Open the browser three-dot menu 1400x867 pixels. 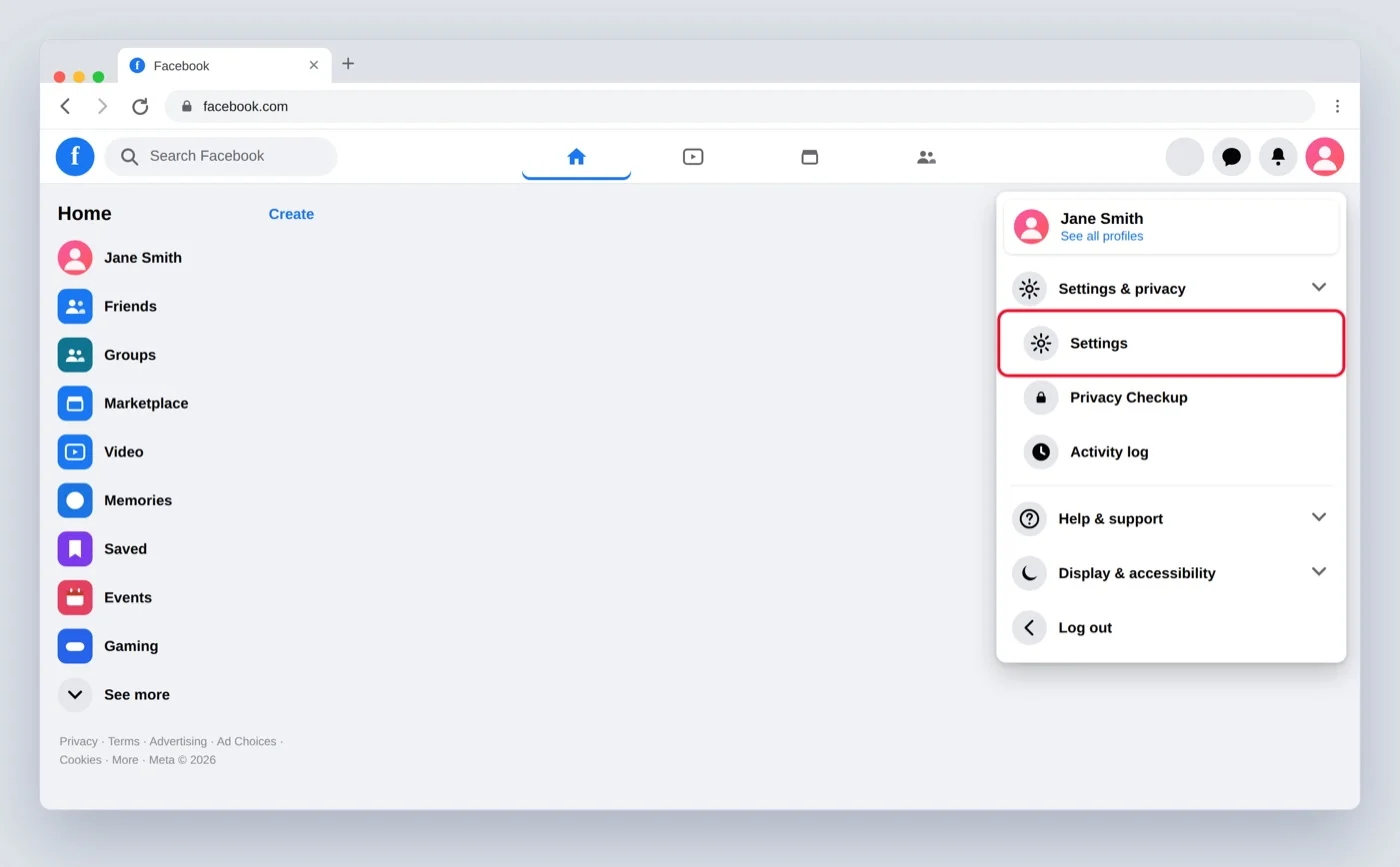click(x=1337, y=106)
